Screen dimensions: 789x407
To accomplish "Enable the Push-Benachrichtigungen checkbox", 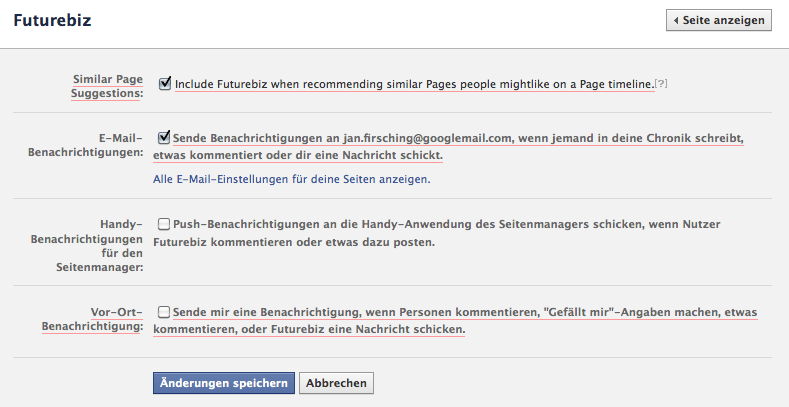I will pyautogui.click(x=165, y=224).
